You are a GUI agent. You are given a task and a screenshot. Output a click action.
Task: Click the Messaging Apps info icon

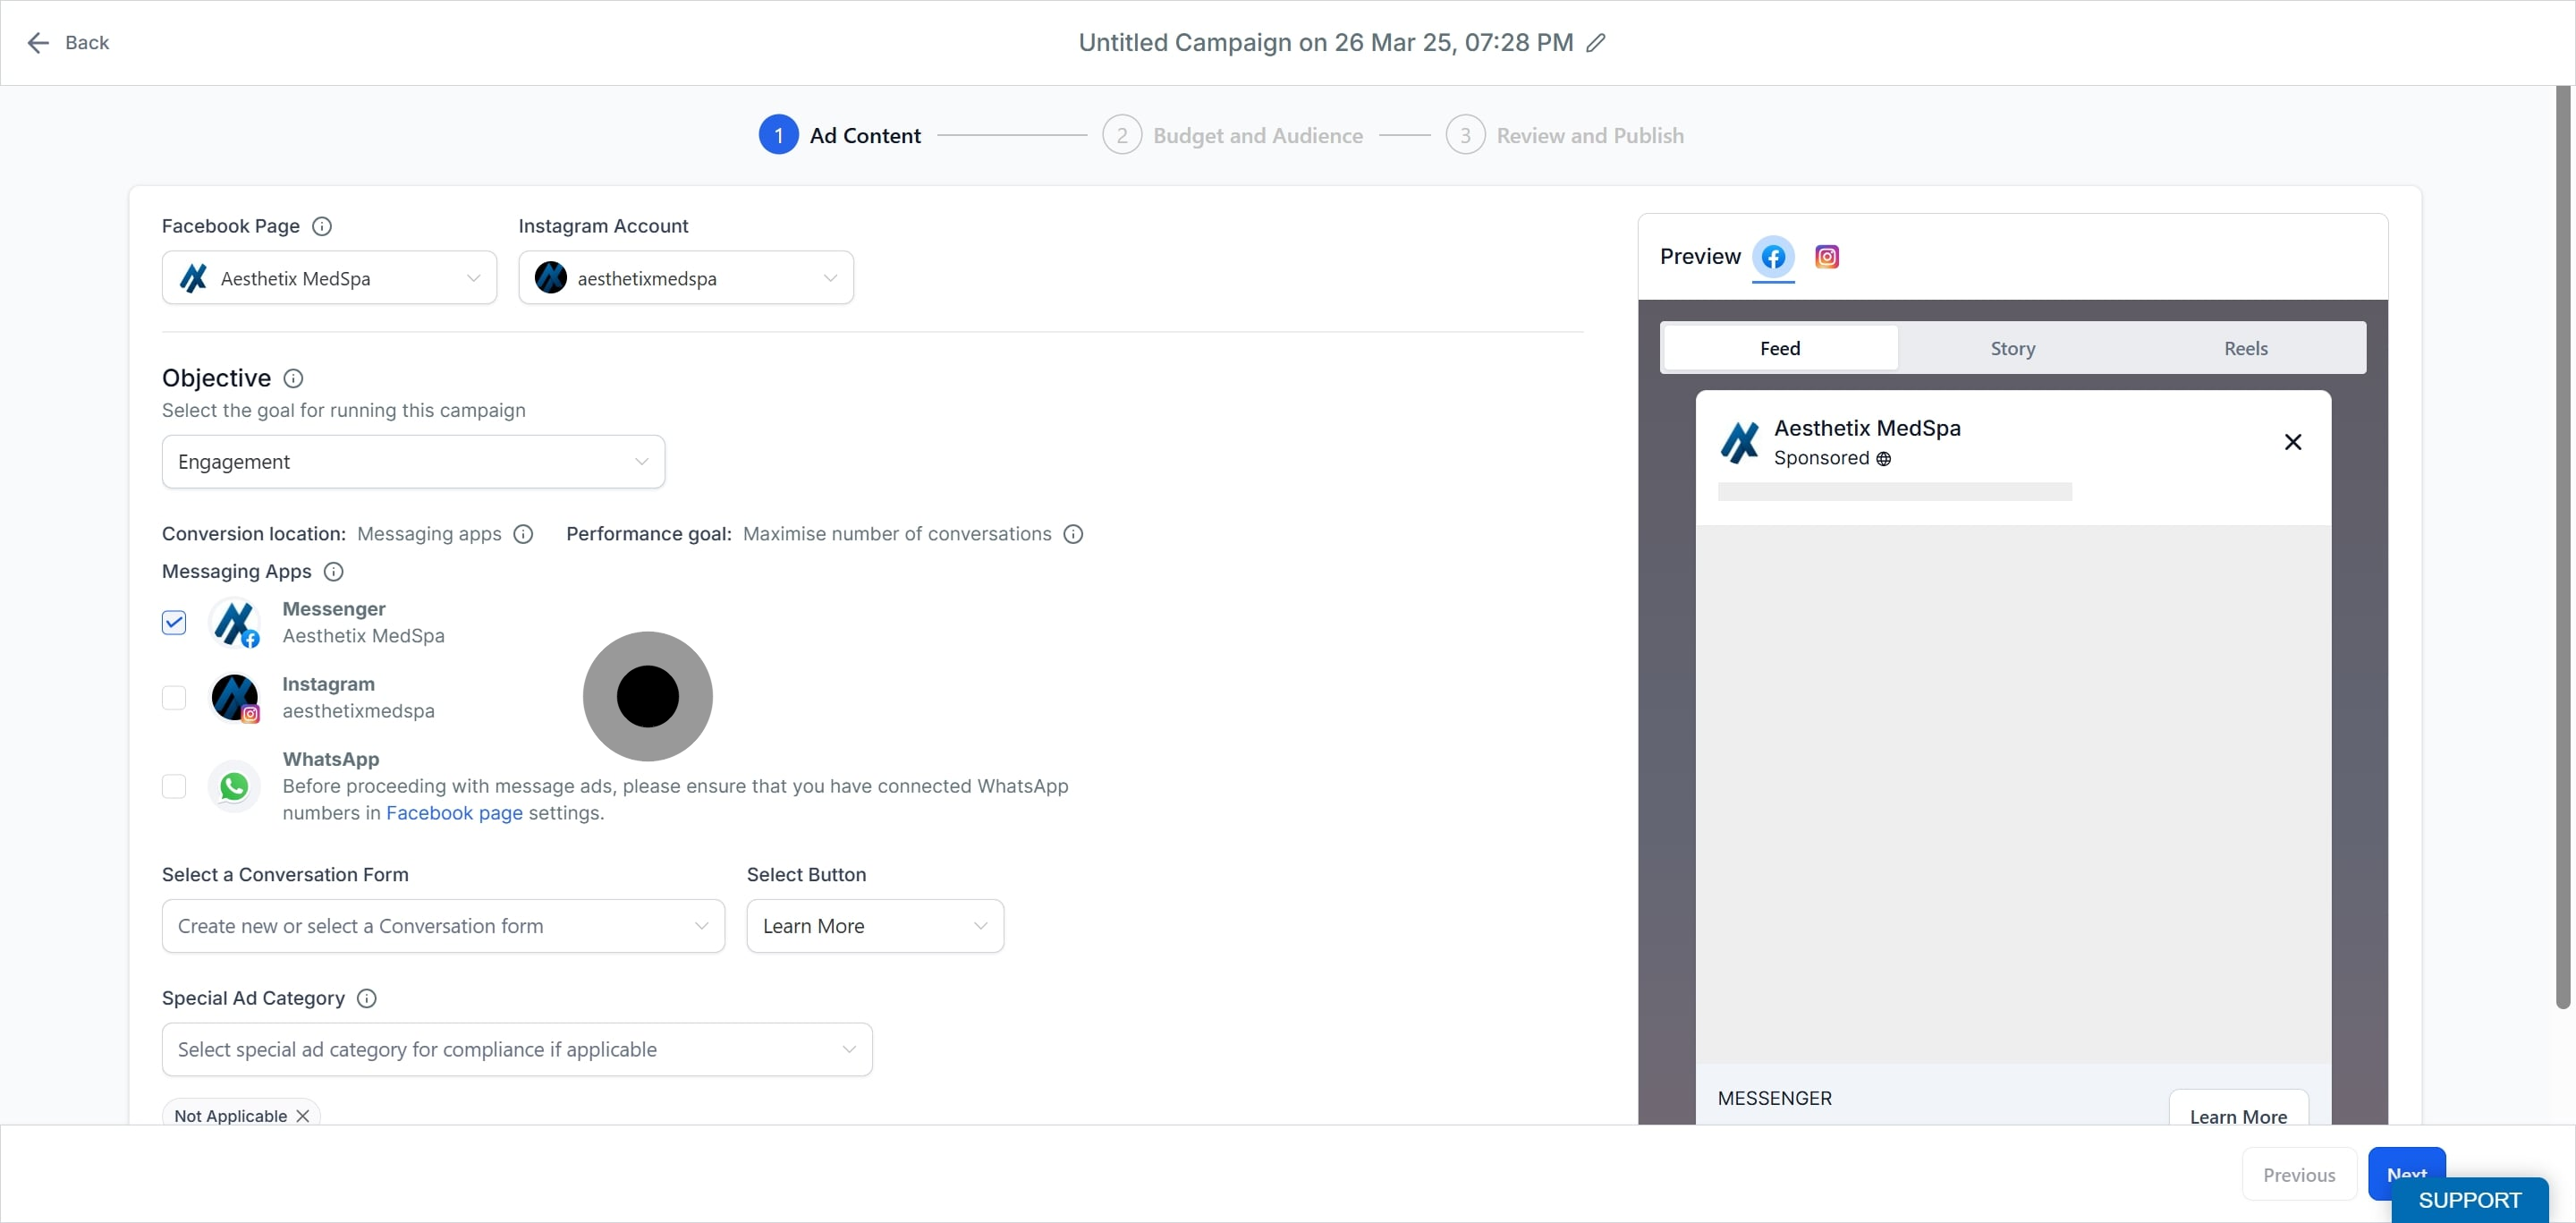coord(334,571)
